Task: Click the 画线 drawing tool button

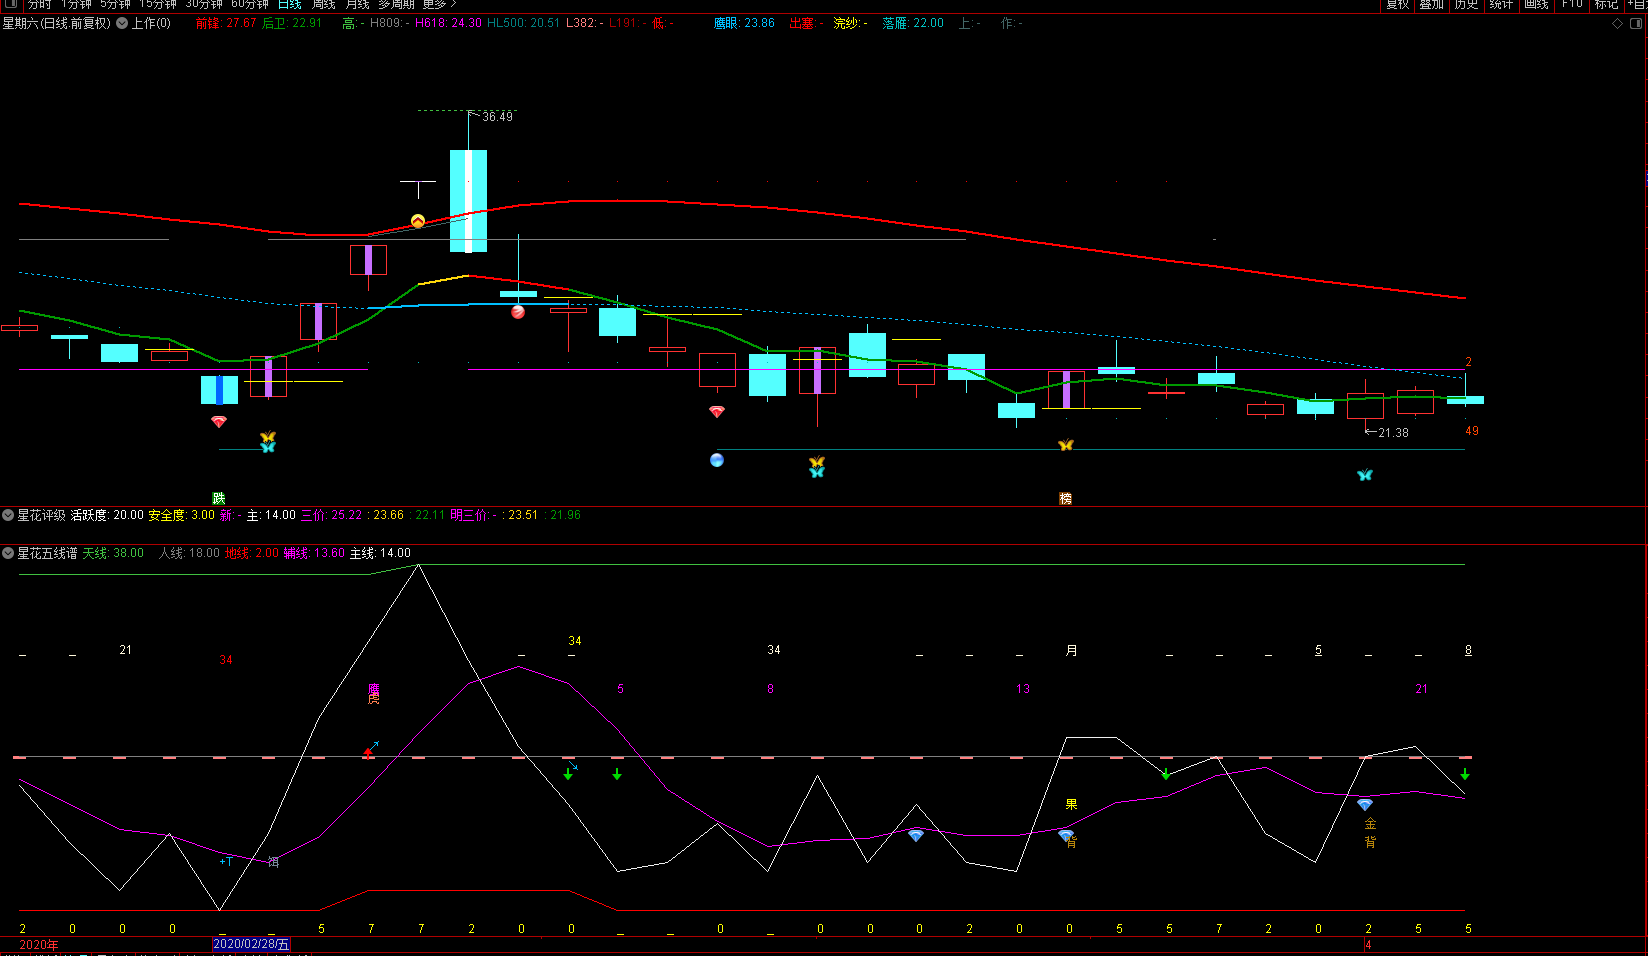Action: [x=1536, y=4]
